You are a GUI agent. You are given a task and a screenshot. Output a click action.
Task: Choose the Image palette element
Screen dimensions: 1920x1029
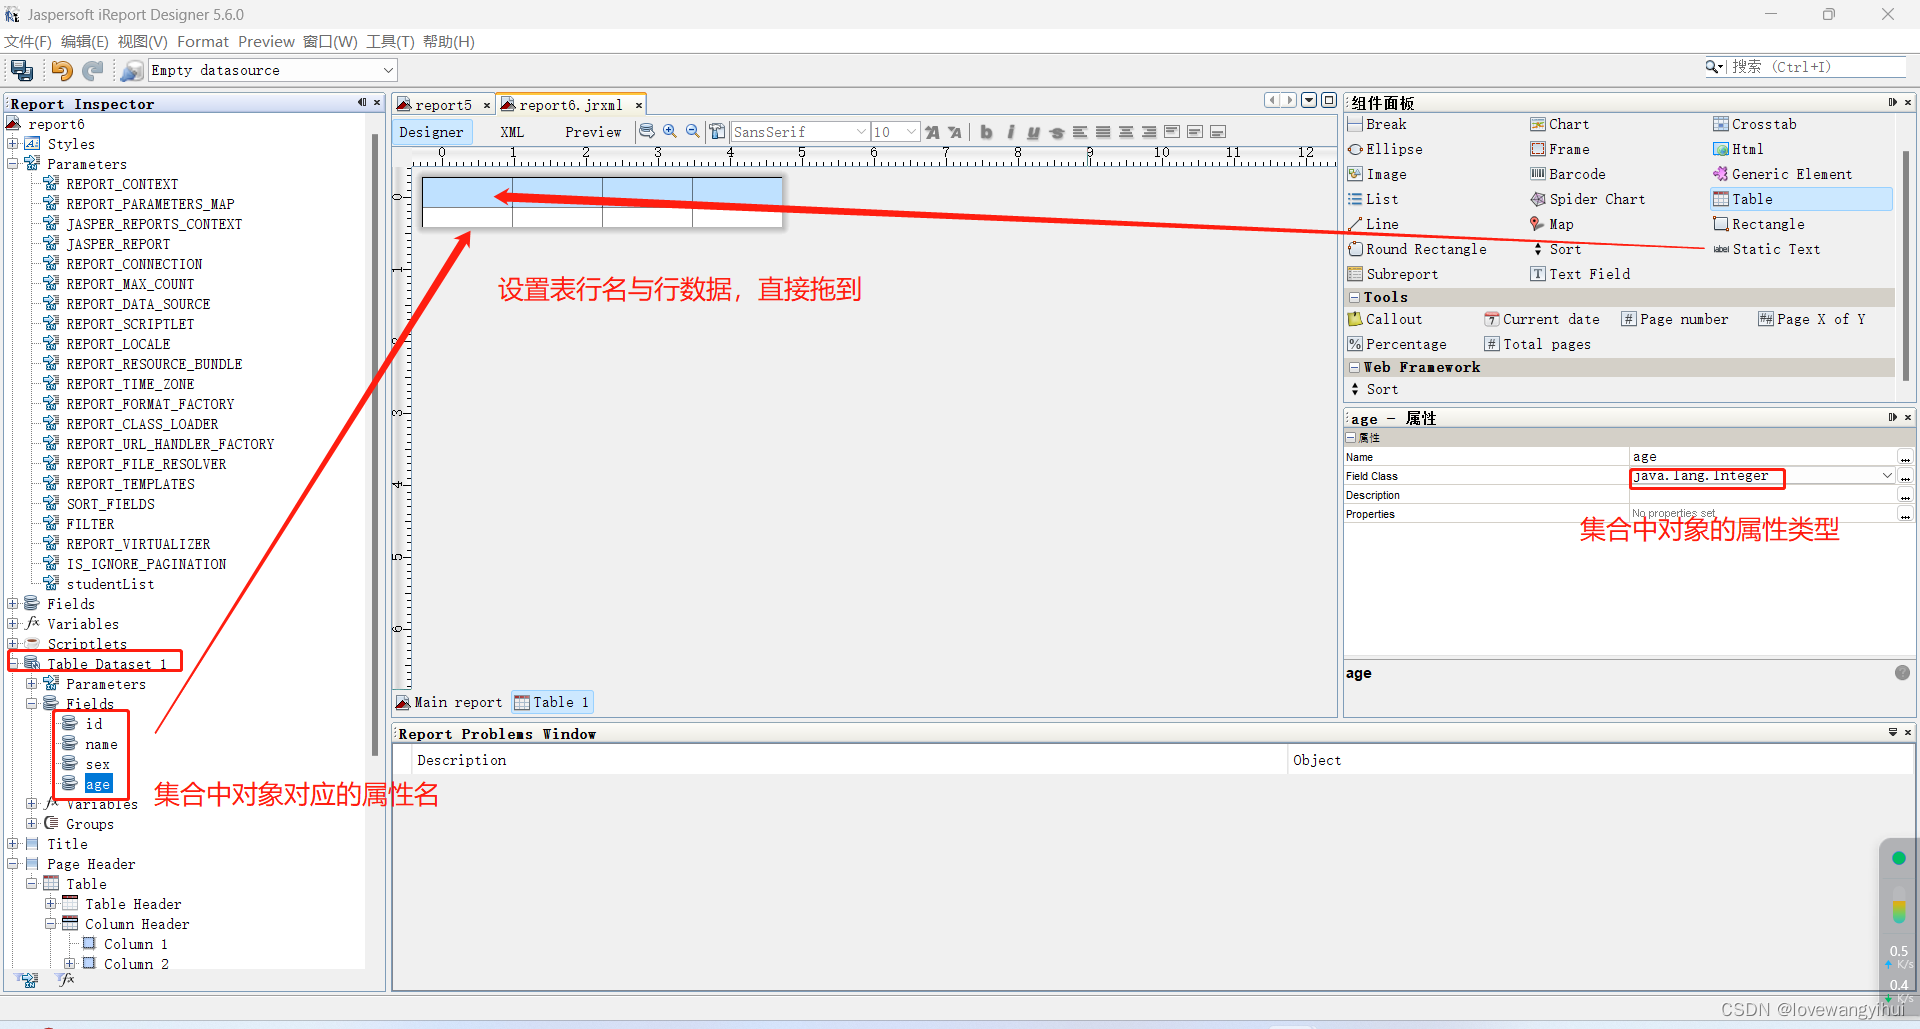(1377, 174)
